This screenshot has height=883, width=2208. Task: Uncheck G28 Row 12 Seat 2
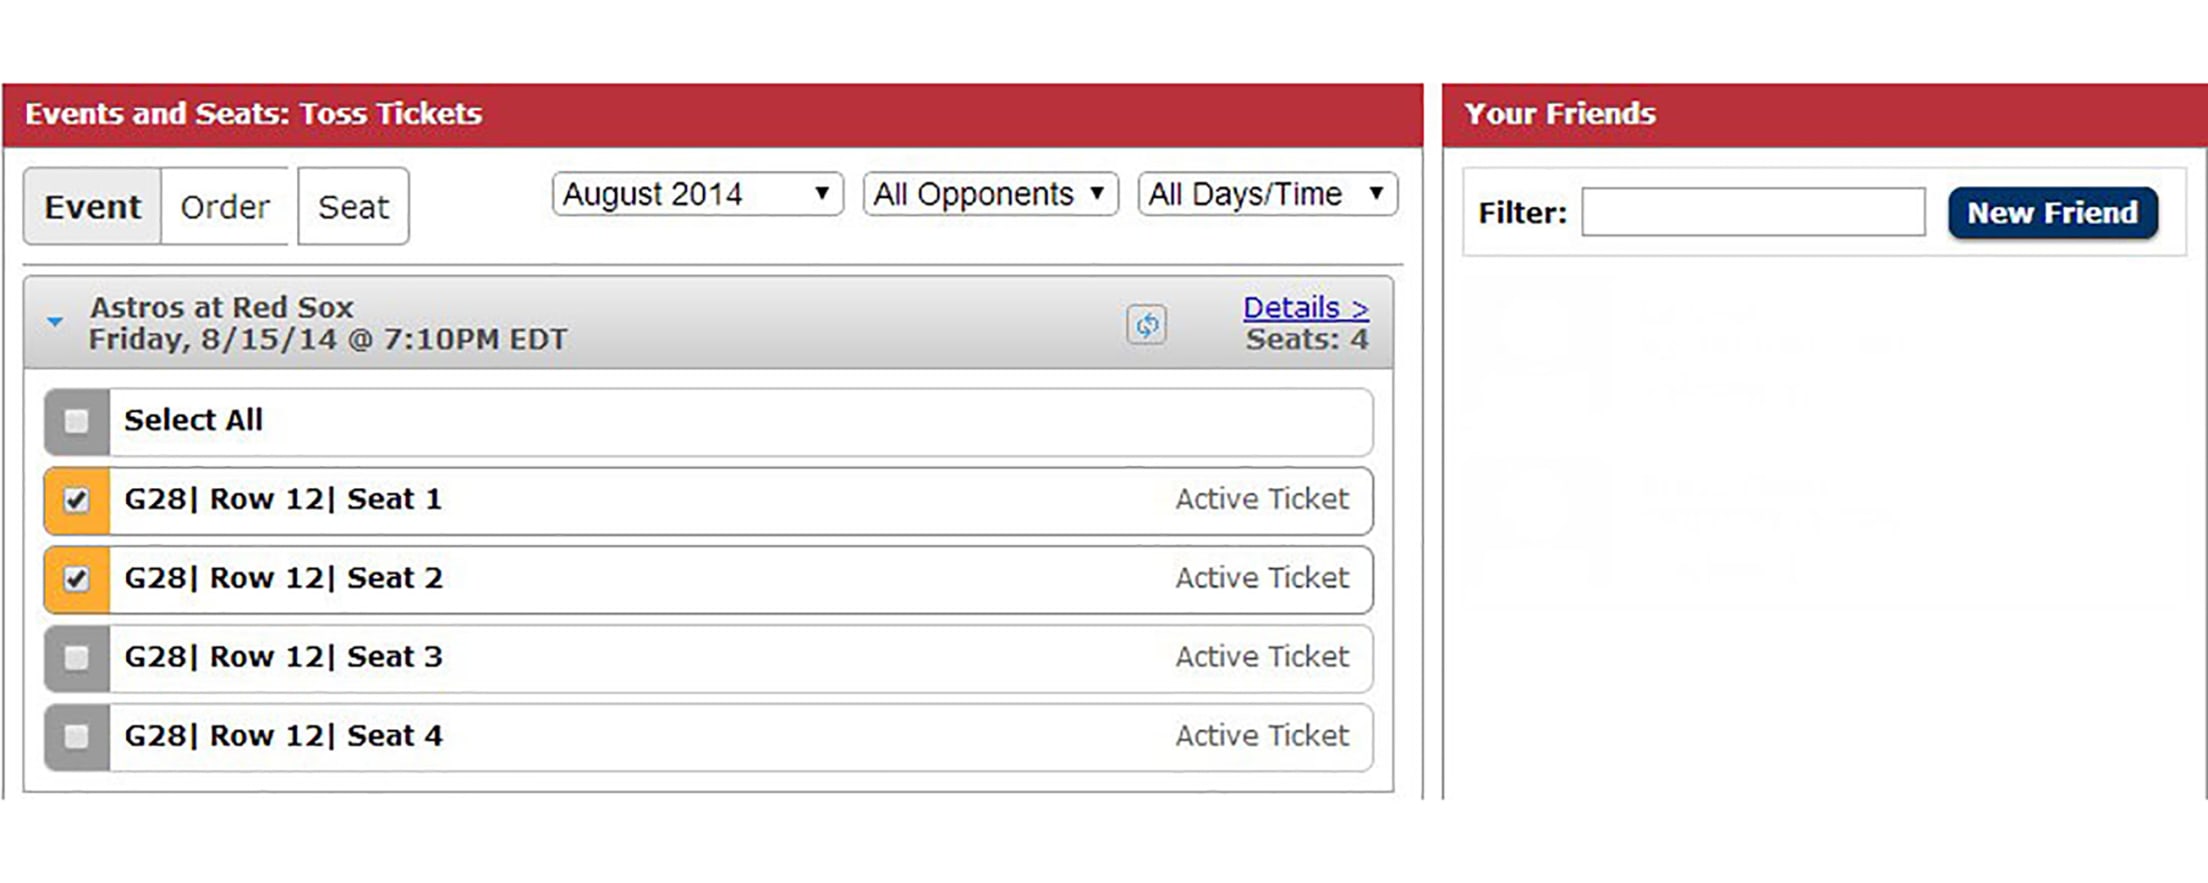[x=76, y=579]
